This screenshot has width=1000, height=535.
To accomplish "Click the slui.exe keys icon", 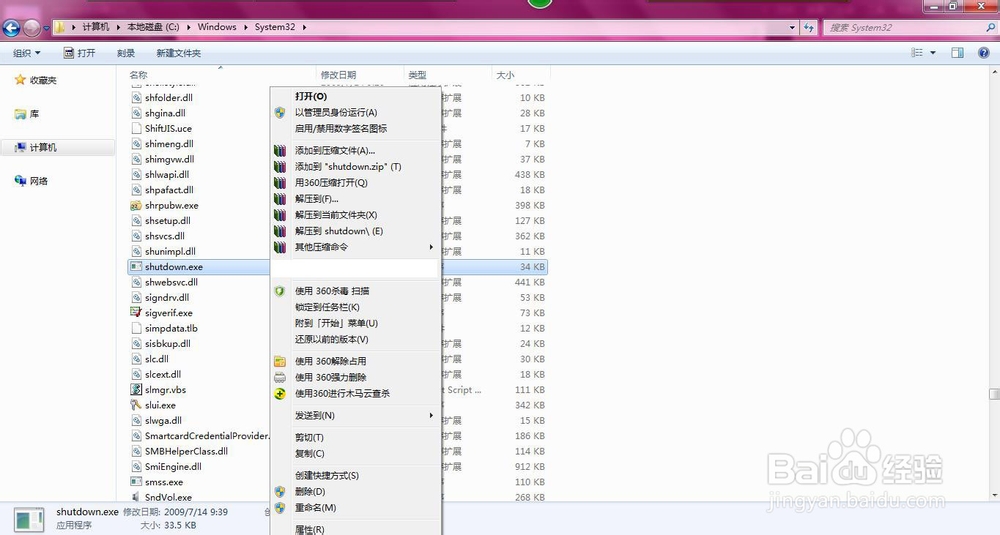I will click(136, 405).
